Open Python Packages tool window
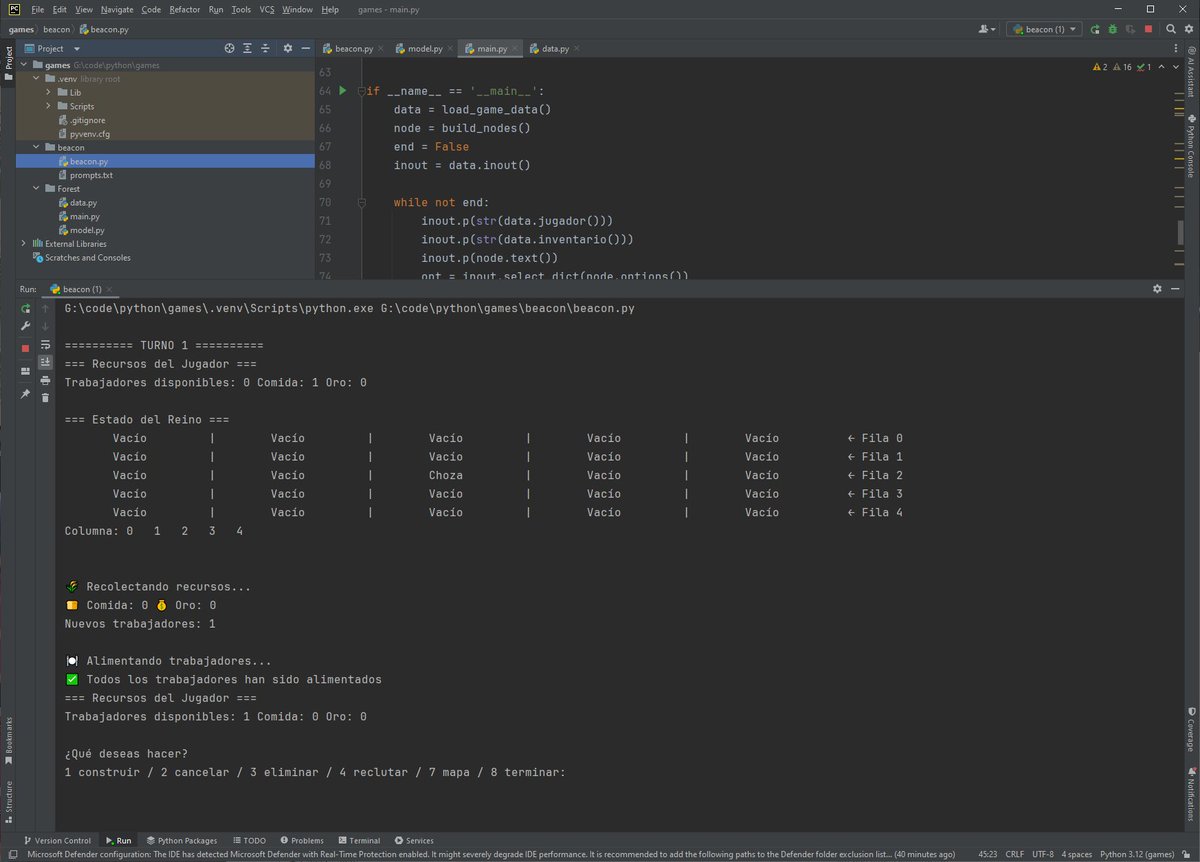Viewport: 1200px width, 862px height. point(181,841)
